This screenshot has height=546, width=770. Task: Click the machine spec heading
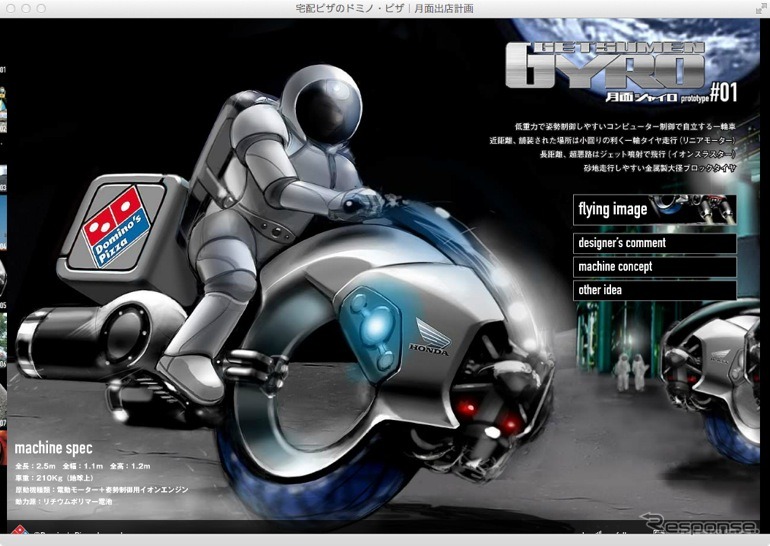tap(53, 448)
